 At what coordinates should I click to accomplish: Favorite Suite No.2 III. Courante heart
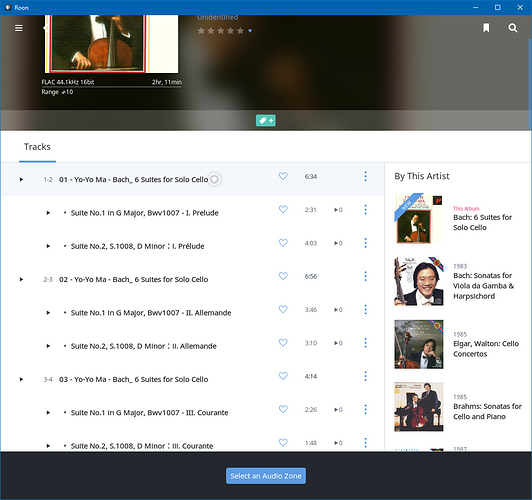pos(283,442)
